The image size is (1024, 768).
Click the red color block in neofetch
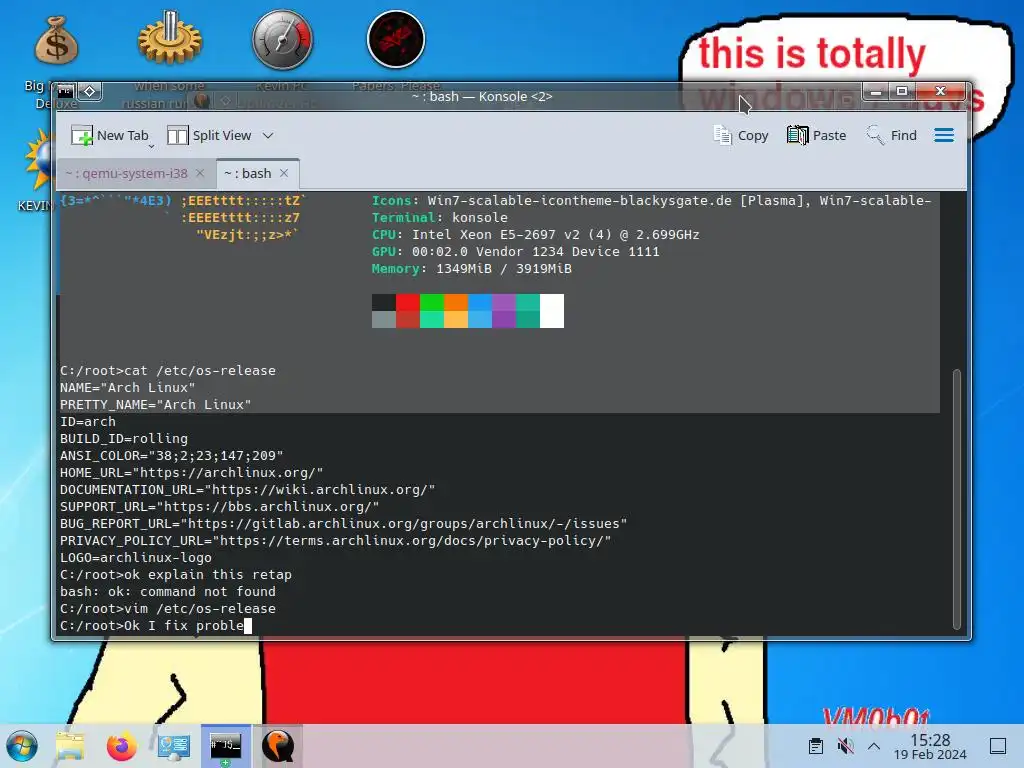[408, 302]
